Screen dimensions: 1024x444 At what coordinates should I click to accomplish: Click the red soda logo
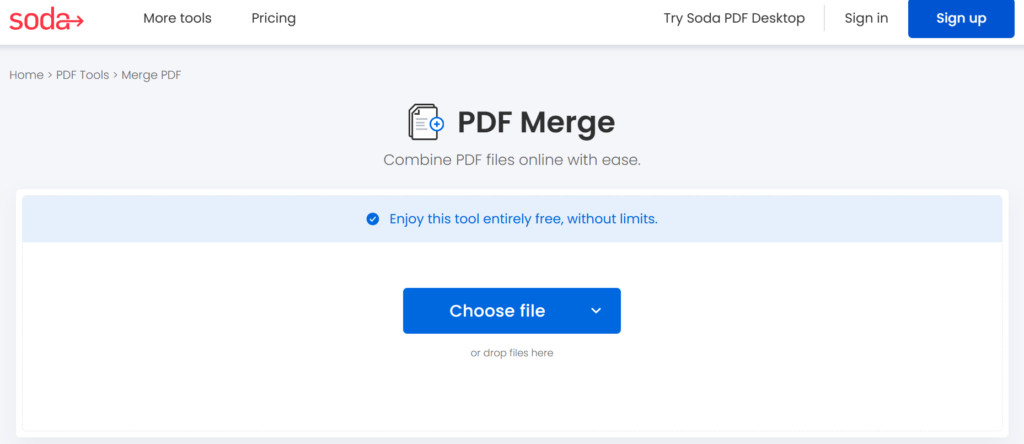[x=46, y=18]
